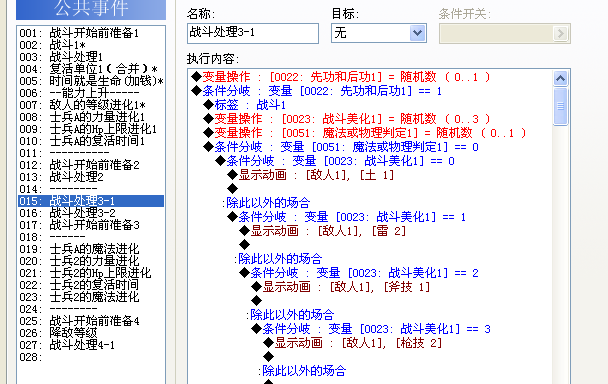Click the scroll up arrow of 执行内容
This screenshot has height=384, width=608.
click(x=560, y=79)
